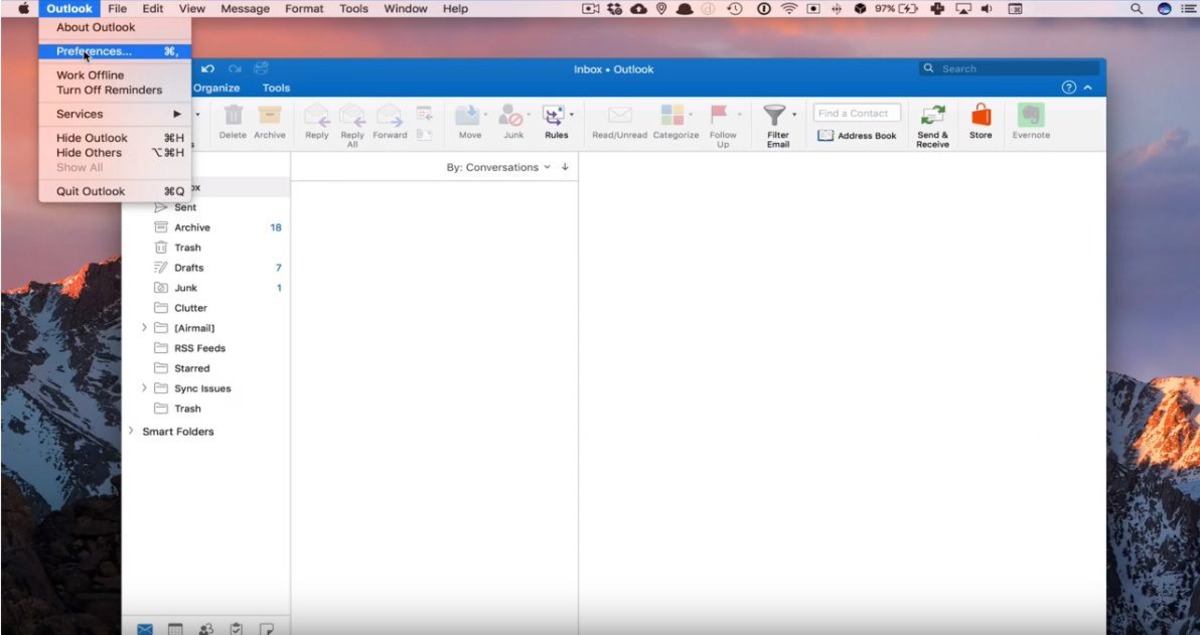Screen dimensions: 1200x635
Task: Toggle sort order arrow next to Conversations
Action: tap(565, 167)
